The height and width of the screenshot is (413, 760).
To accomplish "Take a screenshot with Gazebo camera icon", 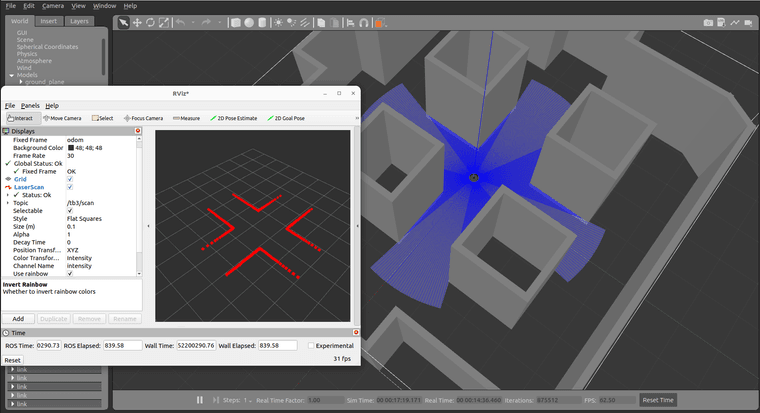I will 708,23.
